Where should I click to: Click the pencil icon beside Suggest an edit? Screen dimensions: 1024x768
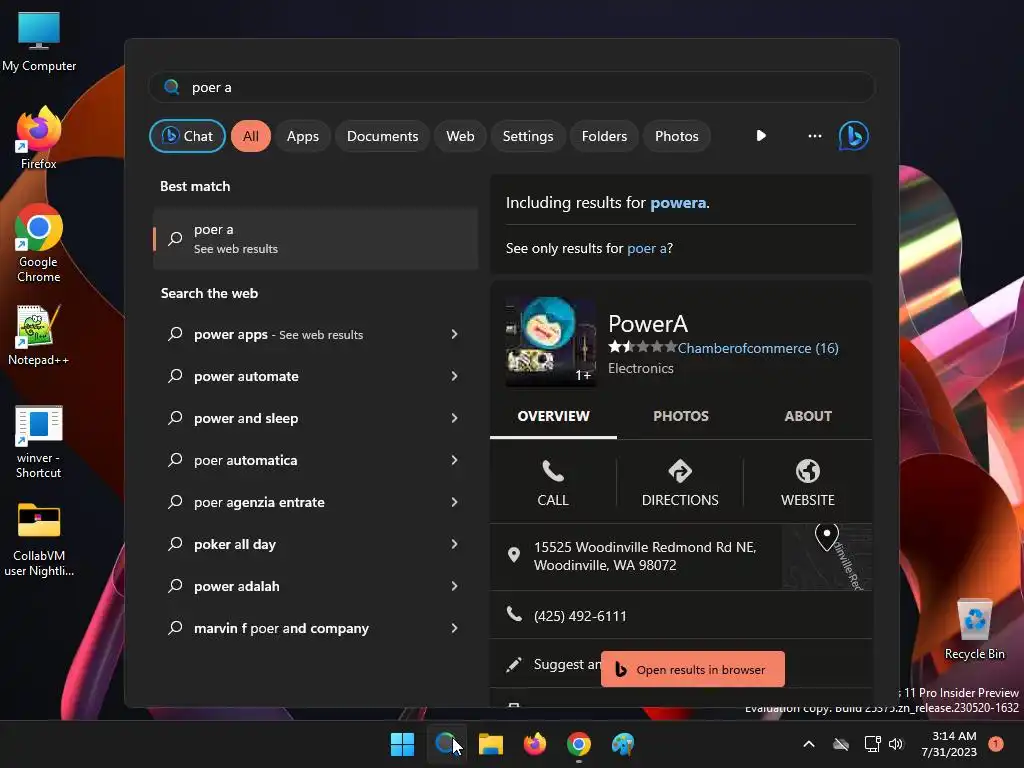(514, 665)
